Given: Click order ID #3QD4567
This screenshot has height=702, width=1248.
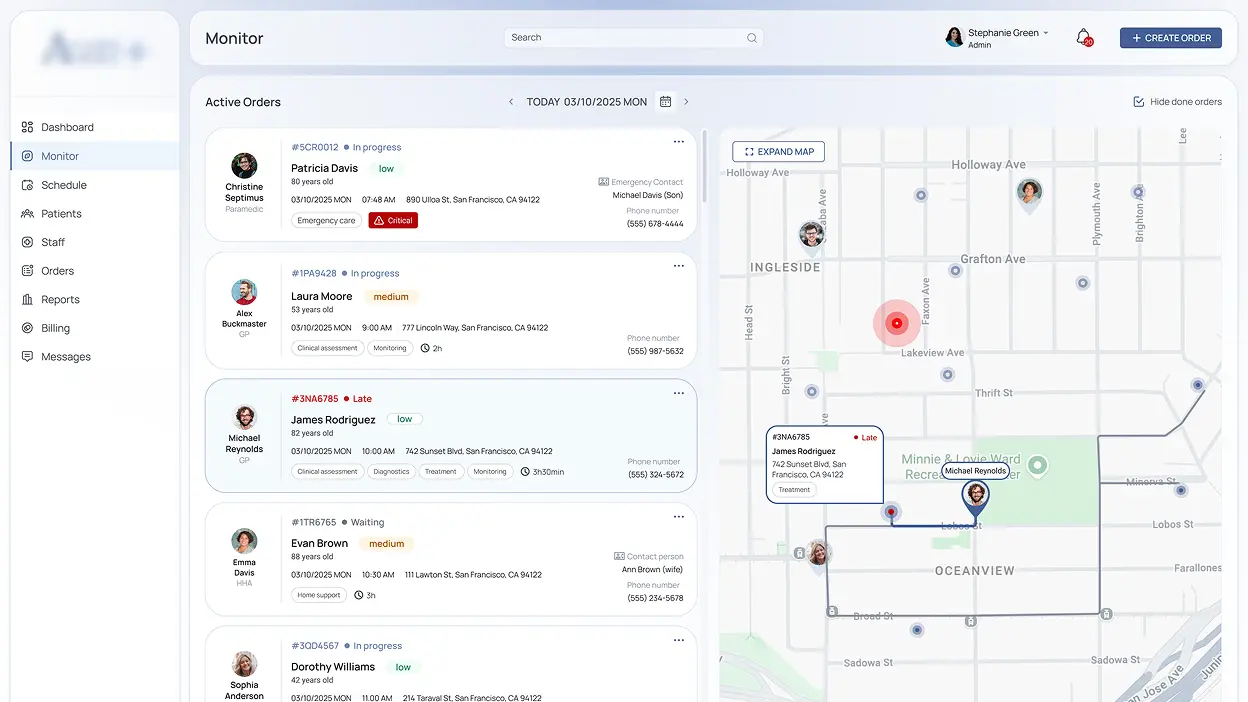Looking at the screenshot, I should 315,646.
